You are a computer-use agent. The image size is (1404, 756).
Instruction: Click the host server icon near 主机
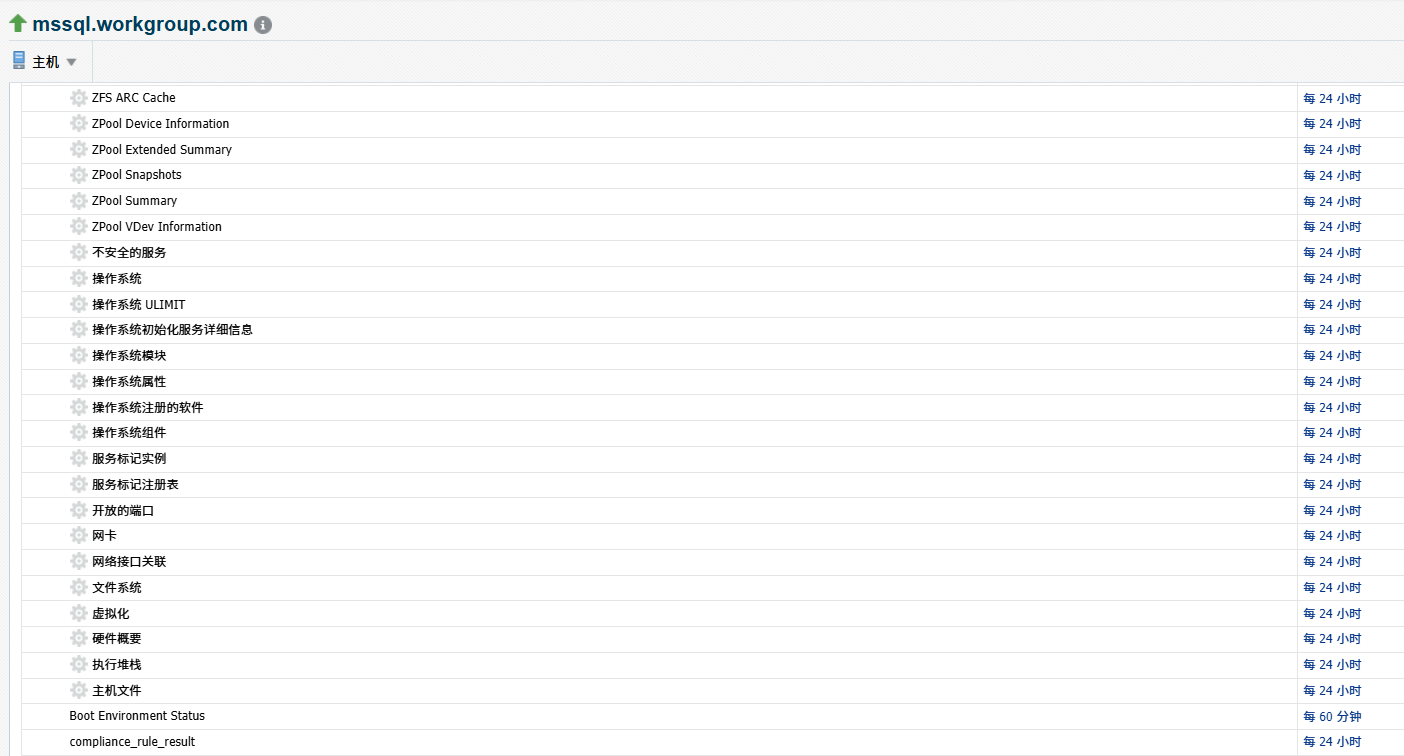[x=19, y=60]
